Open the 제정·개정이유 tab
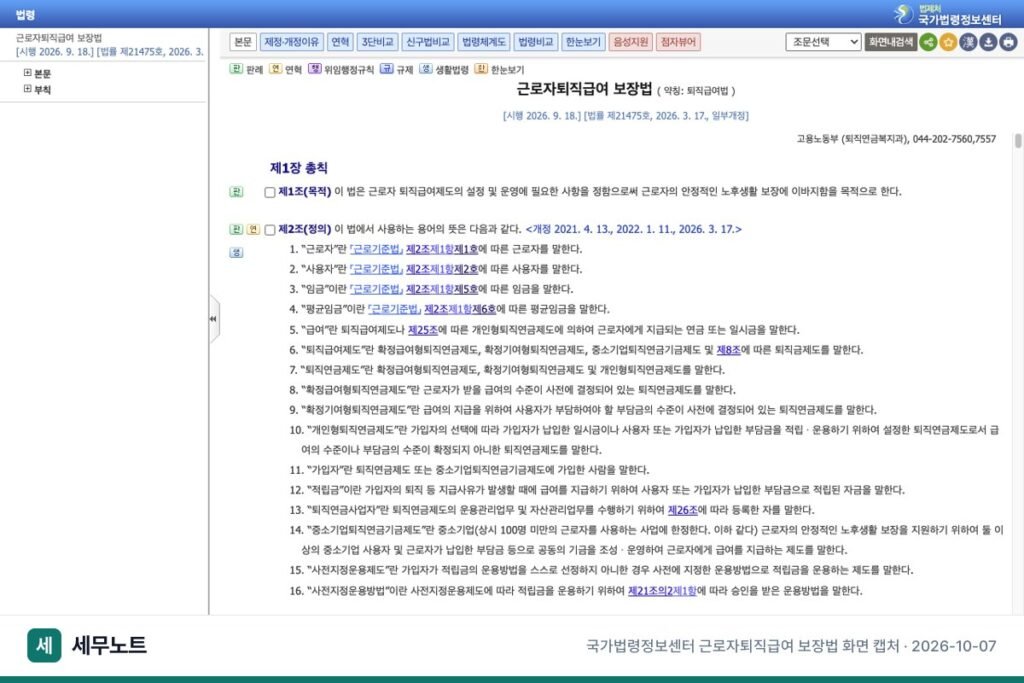 291,42
